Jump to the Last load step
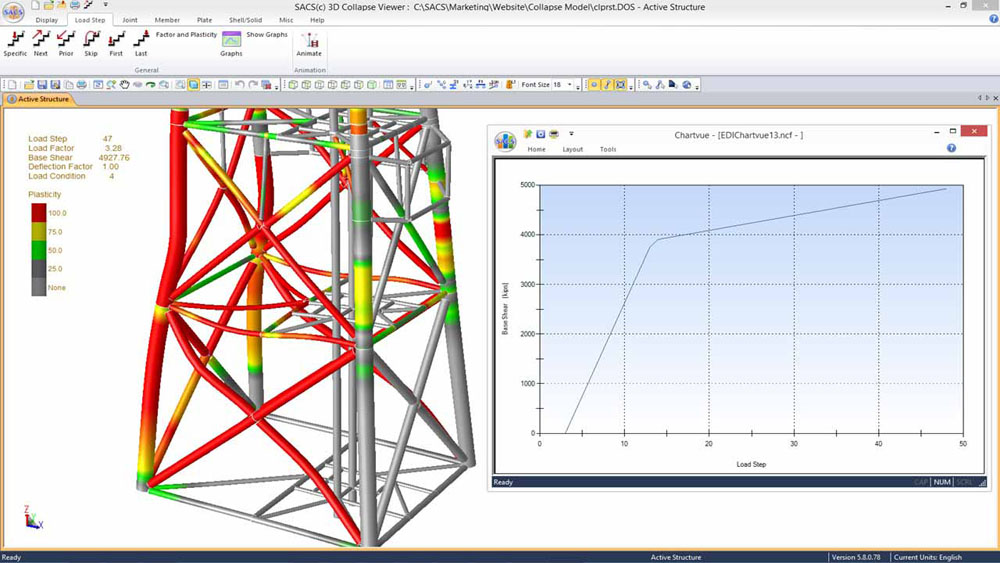Screen dimensions: 1000x563 click(141, 44)
